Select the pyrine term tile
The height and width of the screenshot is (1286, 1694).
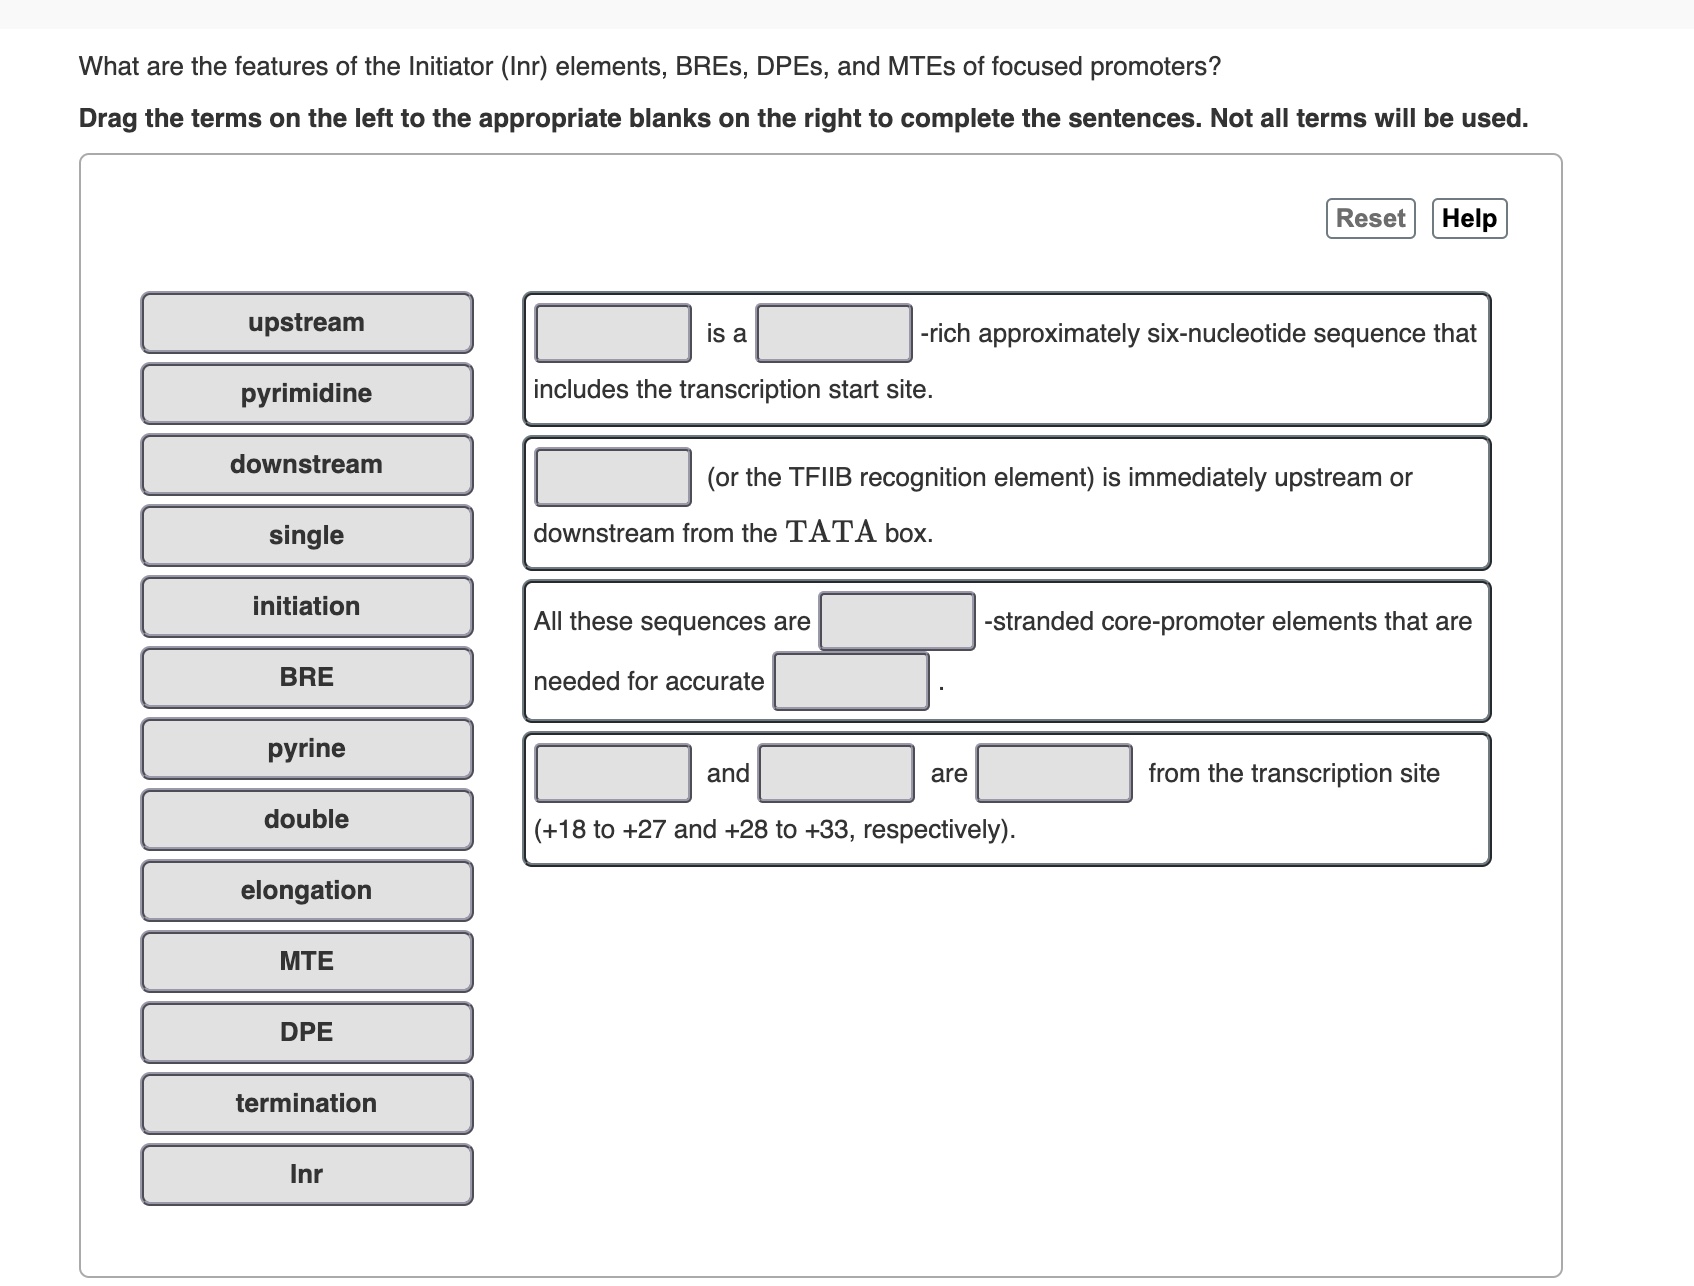[306, 748]
